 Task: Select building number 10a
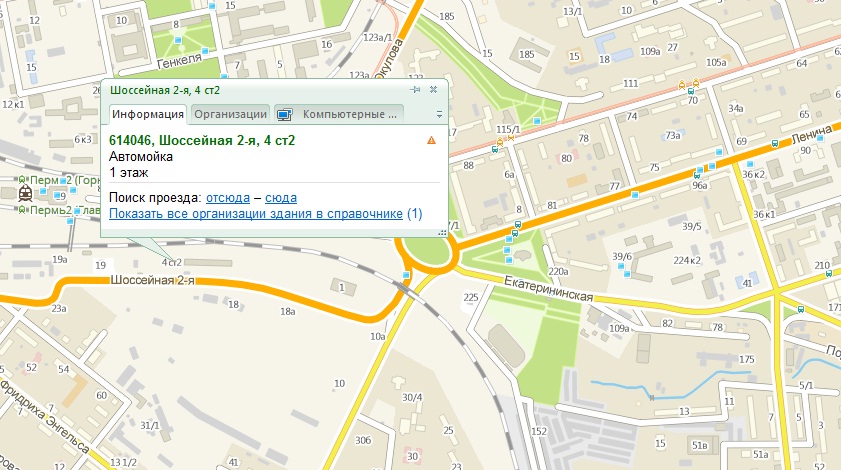[378, 336]
